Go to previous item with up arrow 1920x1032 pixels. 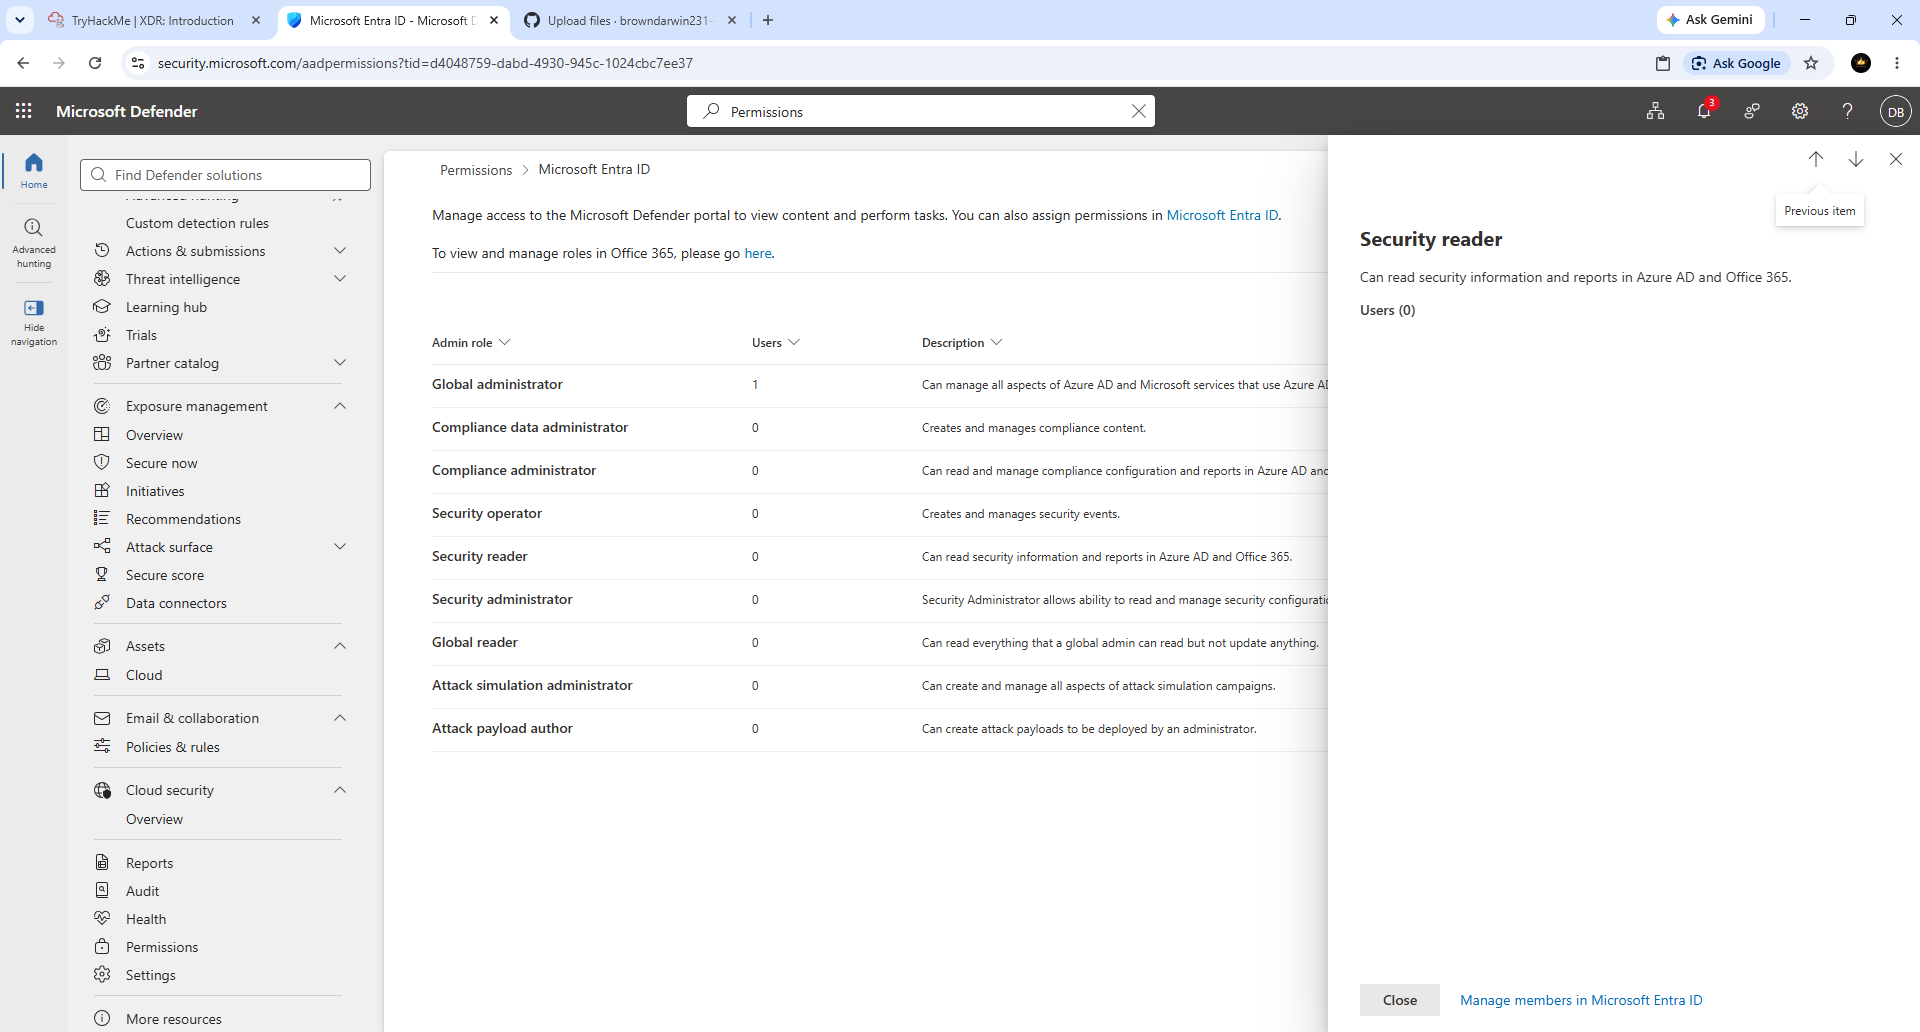point(1816,159)
